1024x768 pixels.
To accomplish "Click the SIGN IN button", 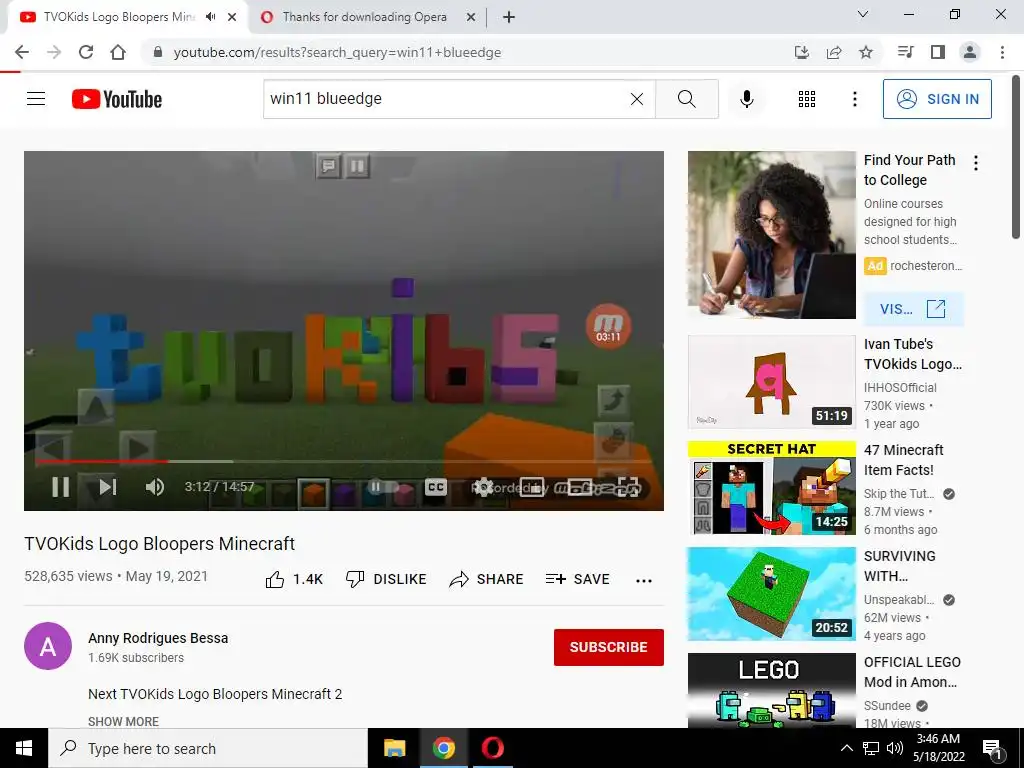I will click(937, 99).
